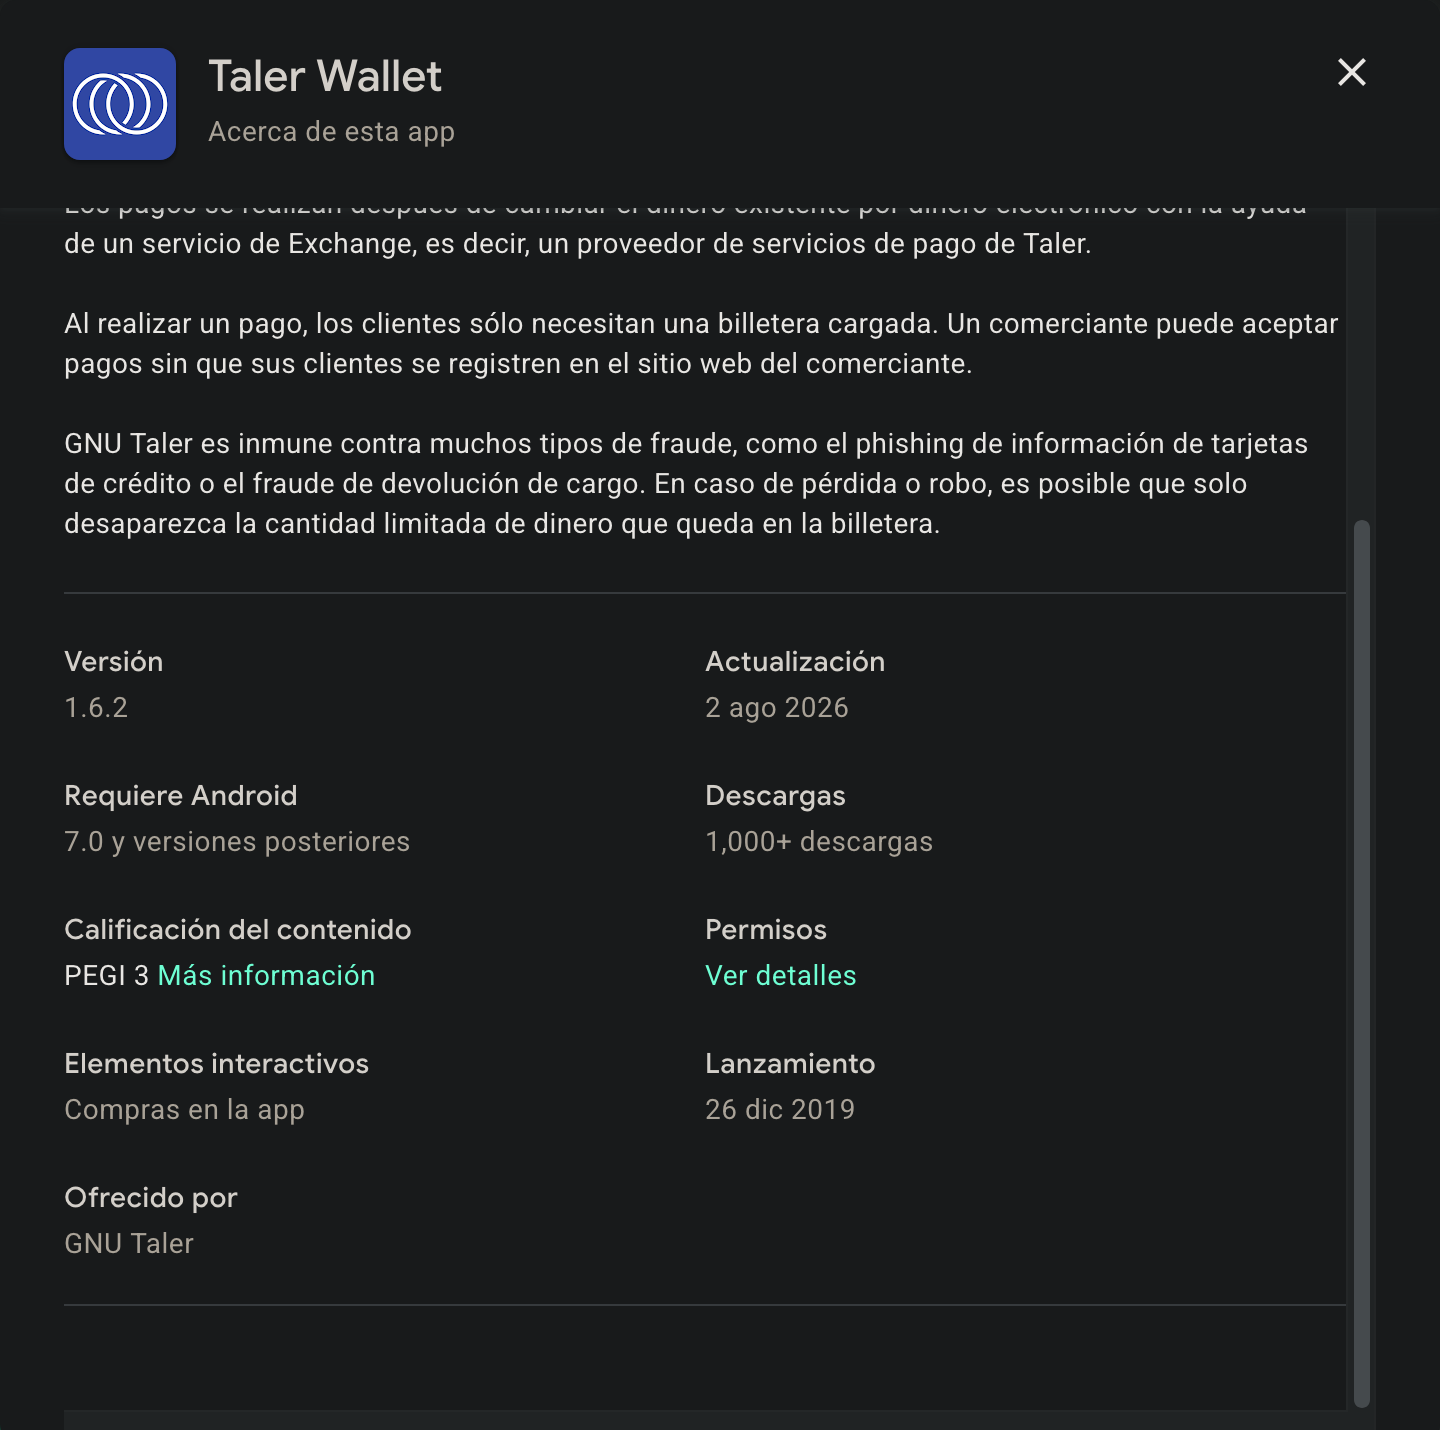
Task: Click the PEGI 3 rating text
Action: [106, 975]
